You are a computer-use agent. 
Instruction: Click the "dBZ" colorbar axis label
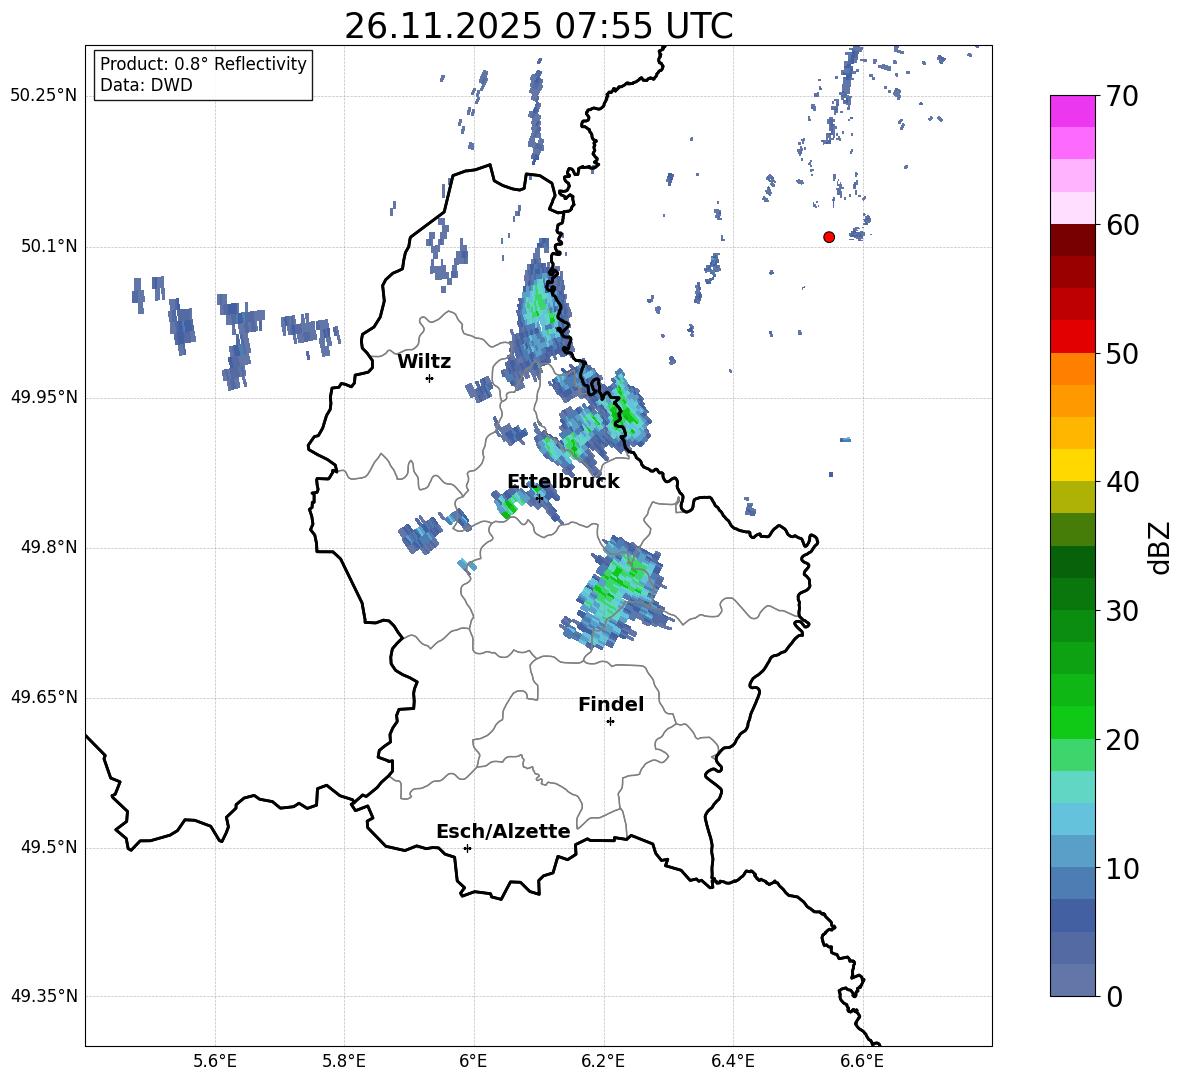1161,547
